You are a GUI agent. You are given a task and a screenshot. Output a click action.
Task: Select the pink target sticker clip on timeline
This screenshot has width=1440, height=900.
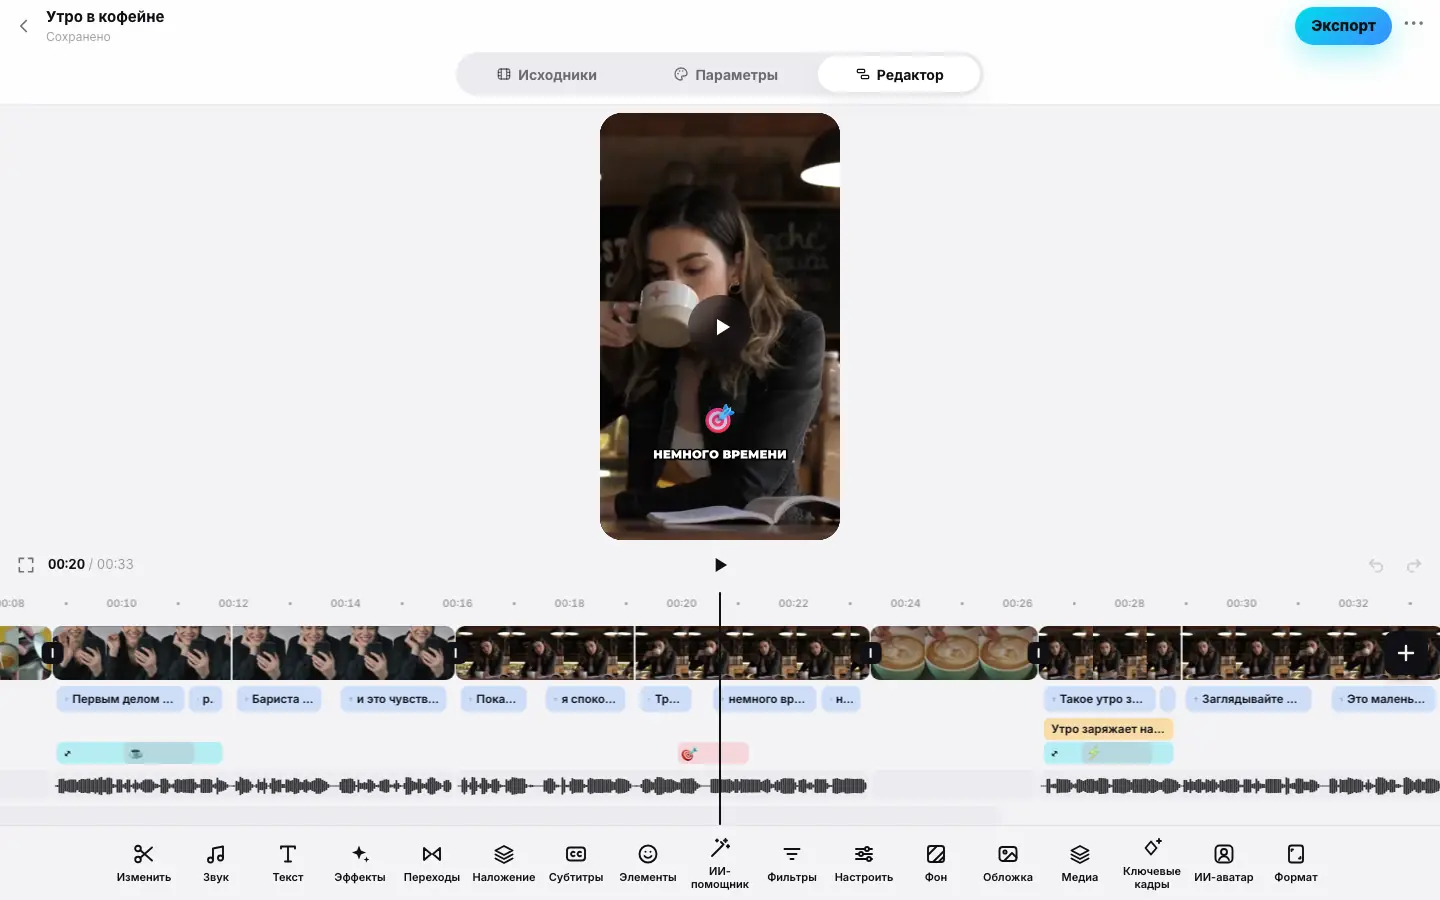coord(713,753)
